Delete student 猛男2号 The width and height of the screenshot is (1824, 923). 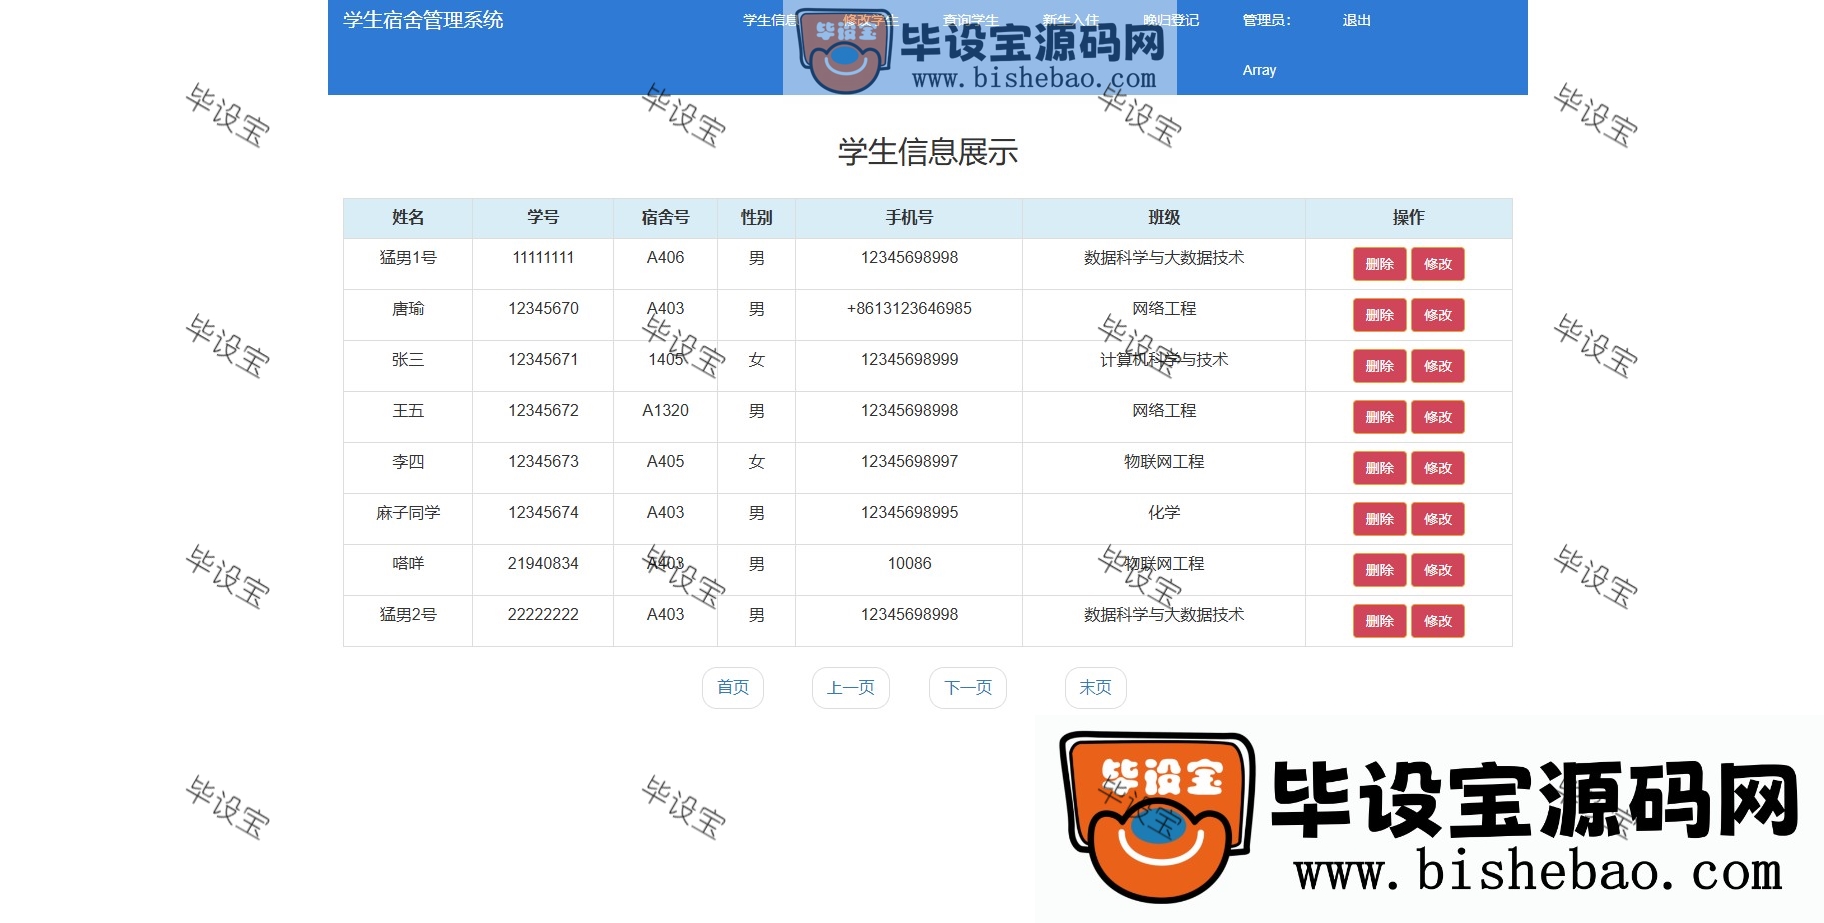(1379, 621)
